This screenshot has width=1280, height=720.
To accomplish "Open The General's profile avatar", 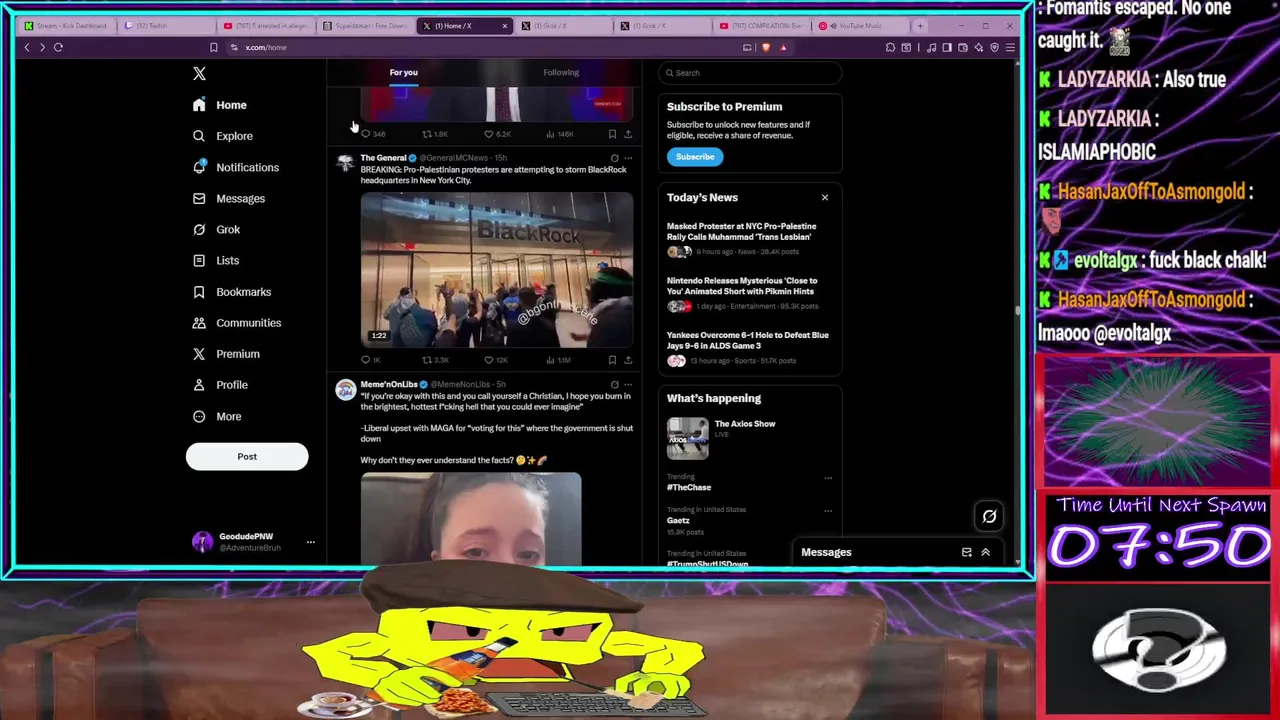I will [345, 162].
